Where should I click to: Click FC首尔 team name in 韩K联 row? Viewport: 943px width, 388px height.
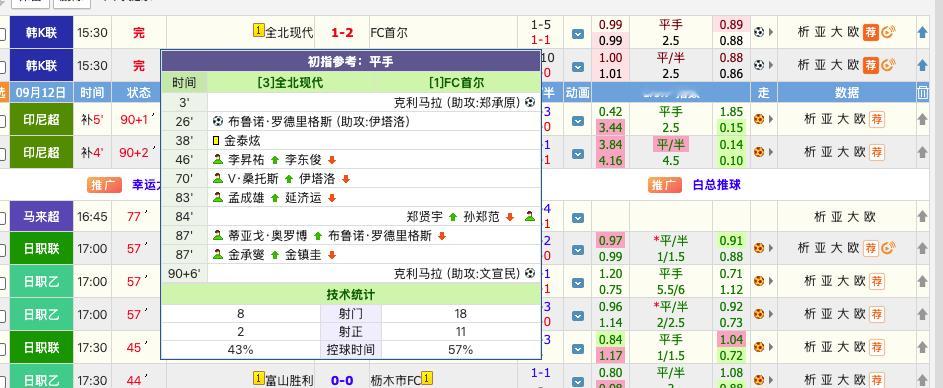389,32
